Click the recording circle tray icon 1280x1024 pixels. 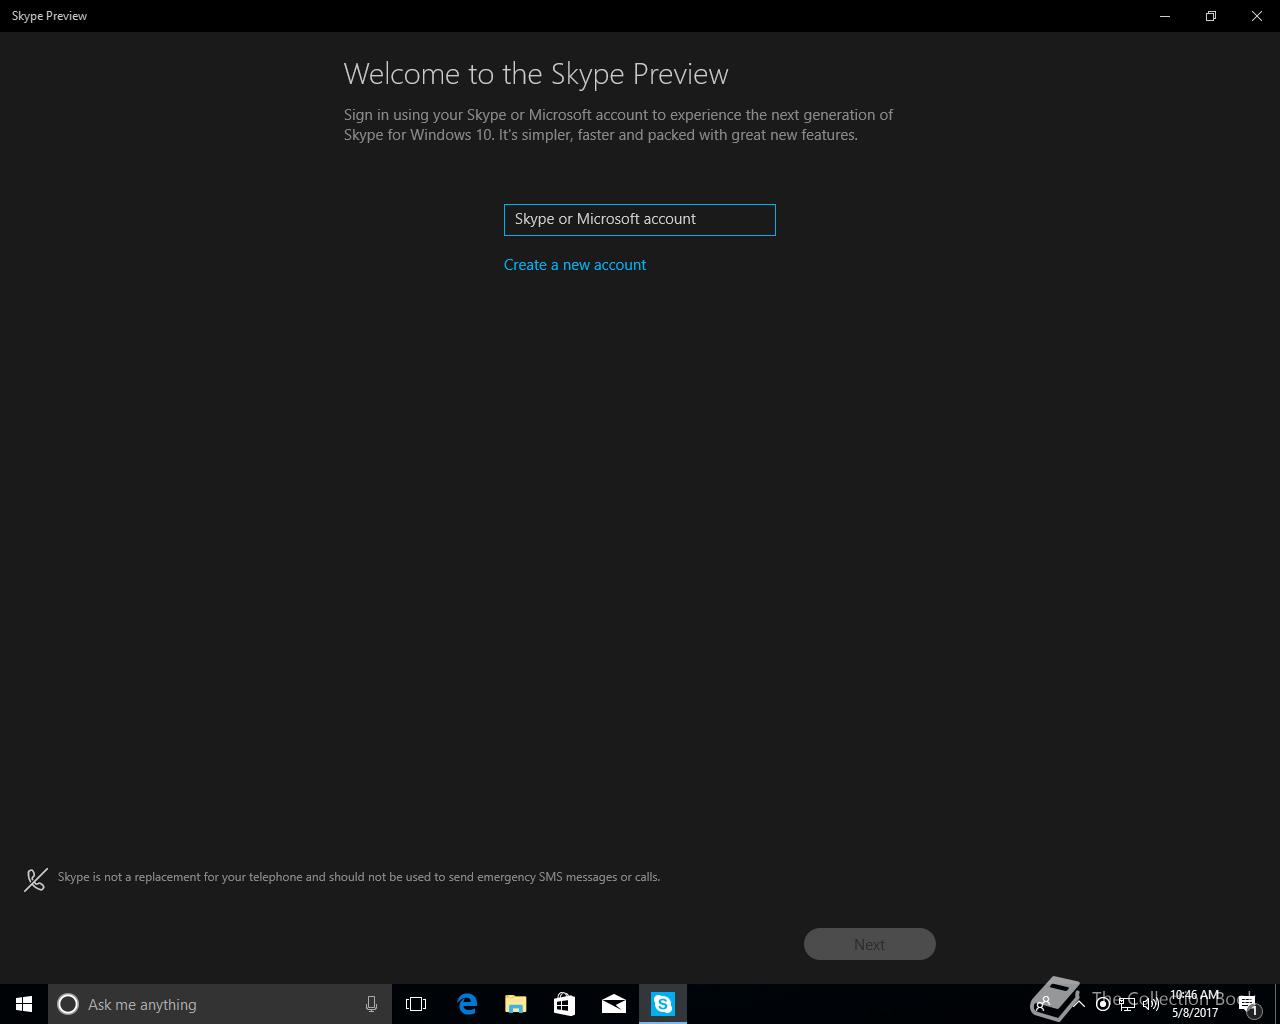1103,1004
